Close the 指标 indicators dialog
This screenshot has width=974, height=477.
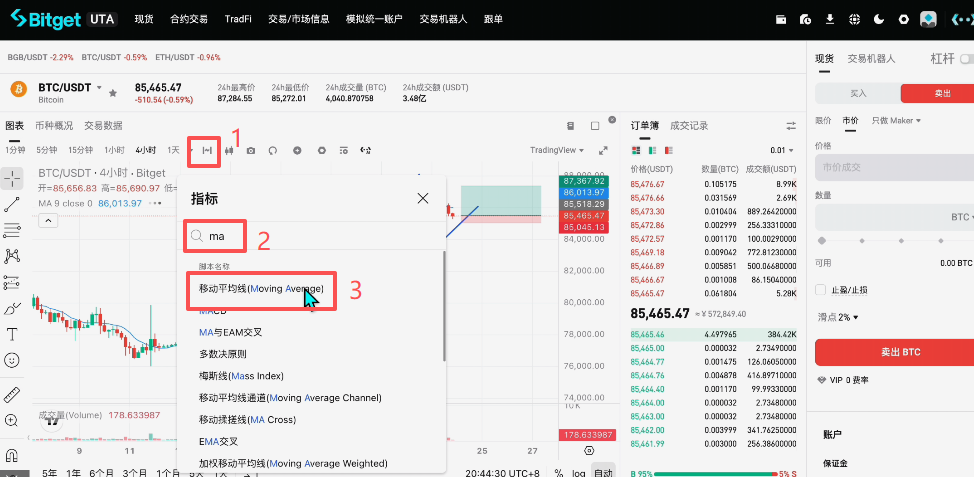423,198
